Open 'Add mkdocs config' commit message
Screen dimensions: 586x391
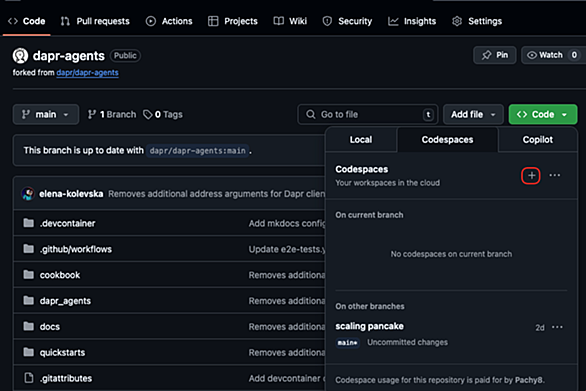pos(287,224)
